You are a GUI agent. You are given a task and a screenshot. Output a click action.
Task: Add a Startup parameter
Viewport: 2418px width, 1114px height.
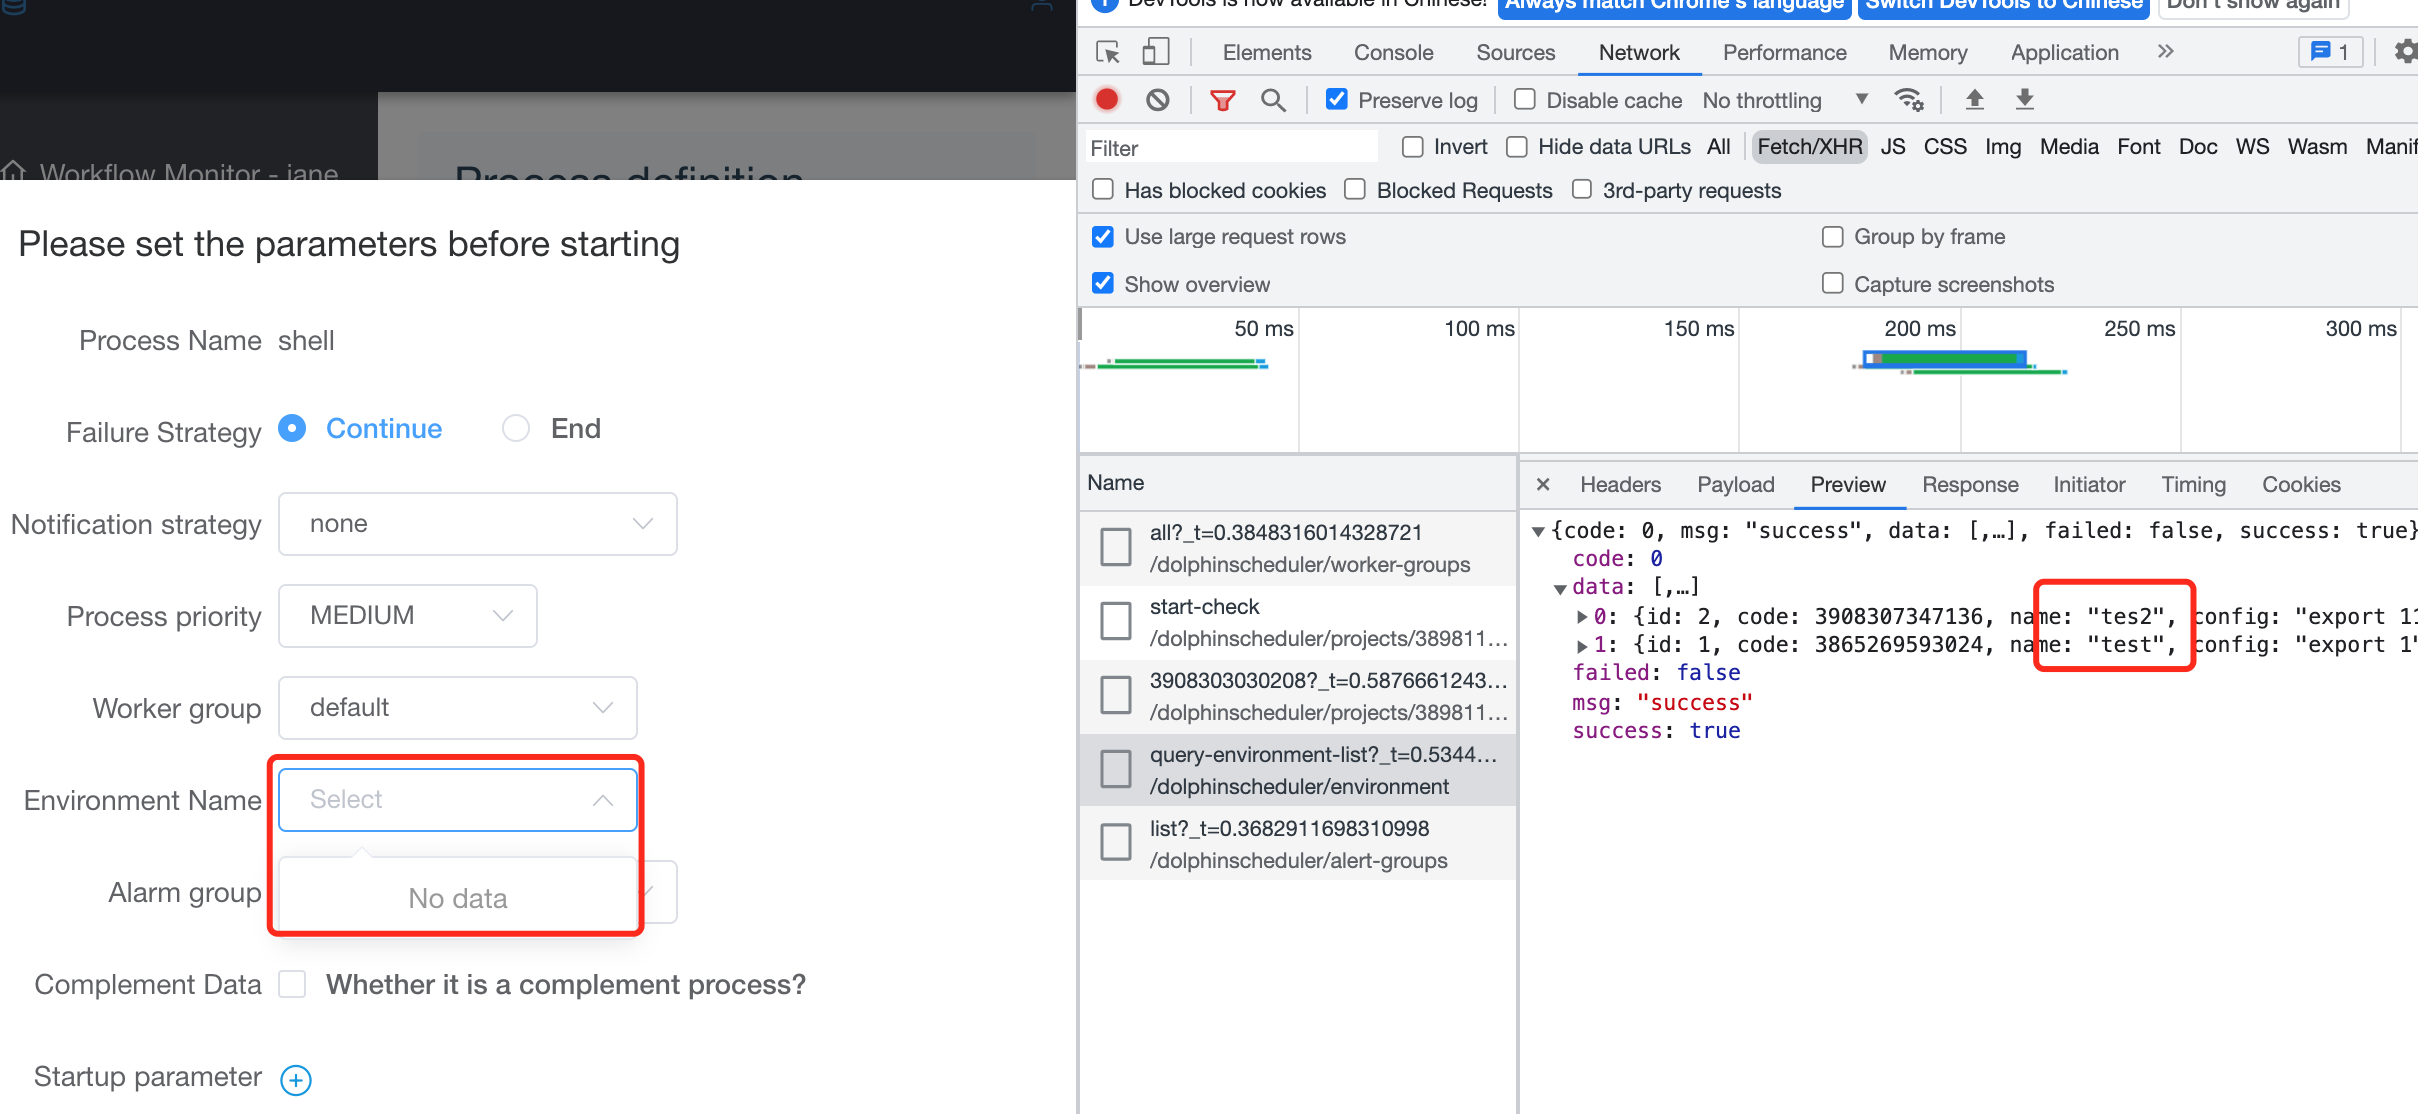point(295,1079)
